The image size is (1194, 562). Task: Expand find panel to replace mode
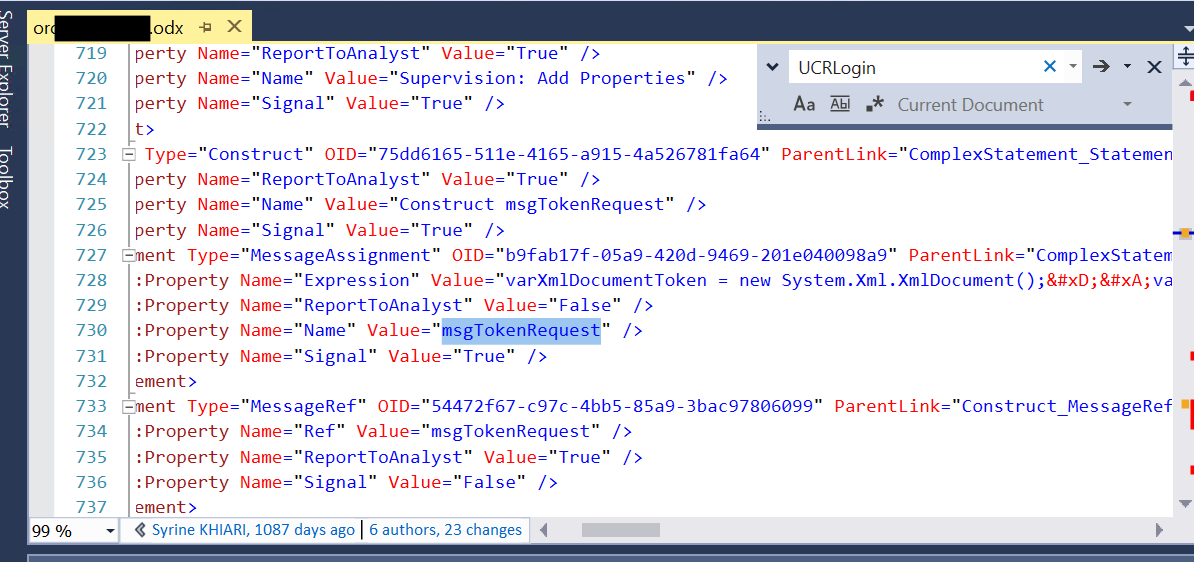click(772, 67)
